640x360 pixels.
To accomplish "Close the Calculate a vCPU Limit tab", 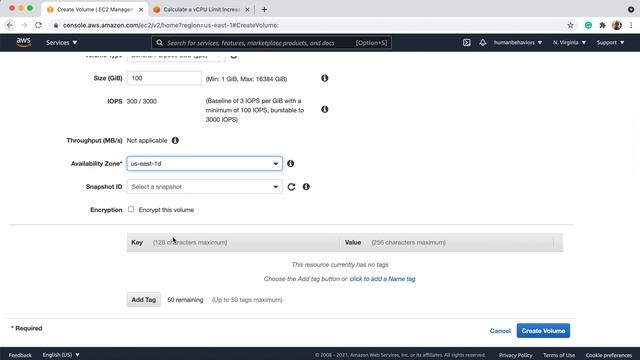I will (x=247, y=9).
